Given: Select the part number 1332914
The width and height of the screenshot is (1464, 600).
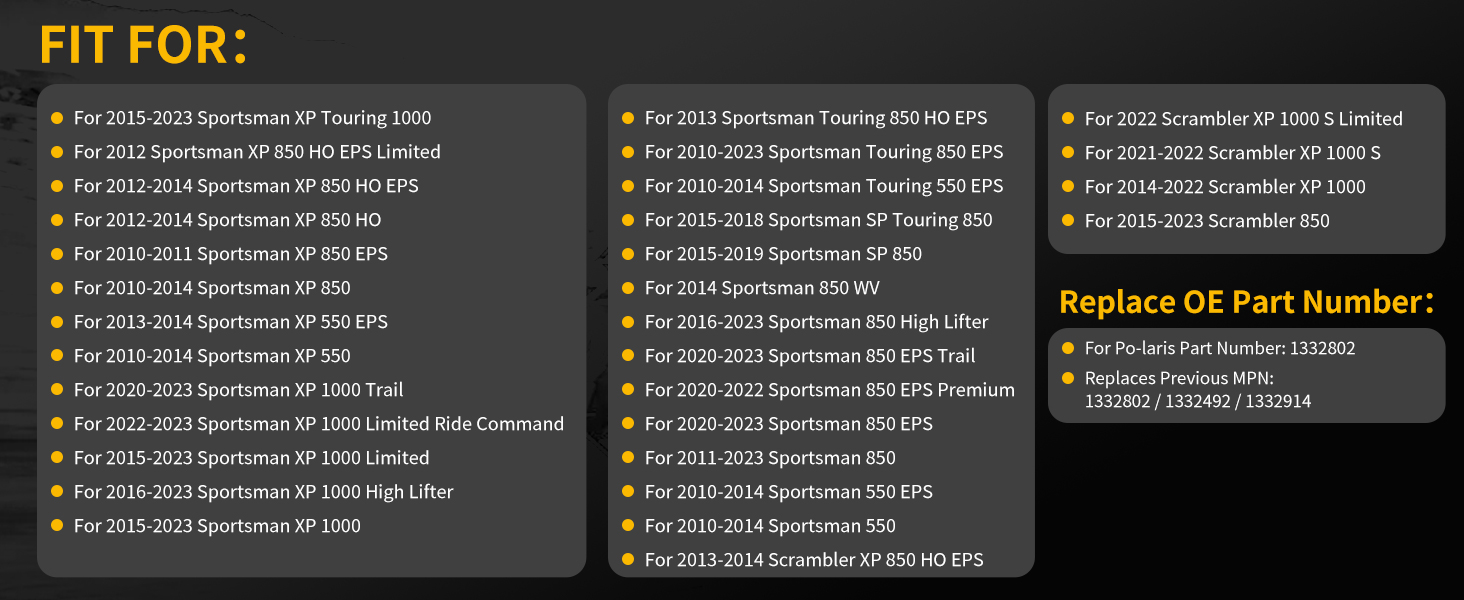Looking at the screenshot, I should (x=1280, y=401).
